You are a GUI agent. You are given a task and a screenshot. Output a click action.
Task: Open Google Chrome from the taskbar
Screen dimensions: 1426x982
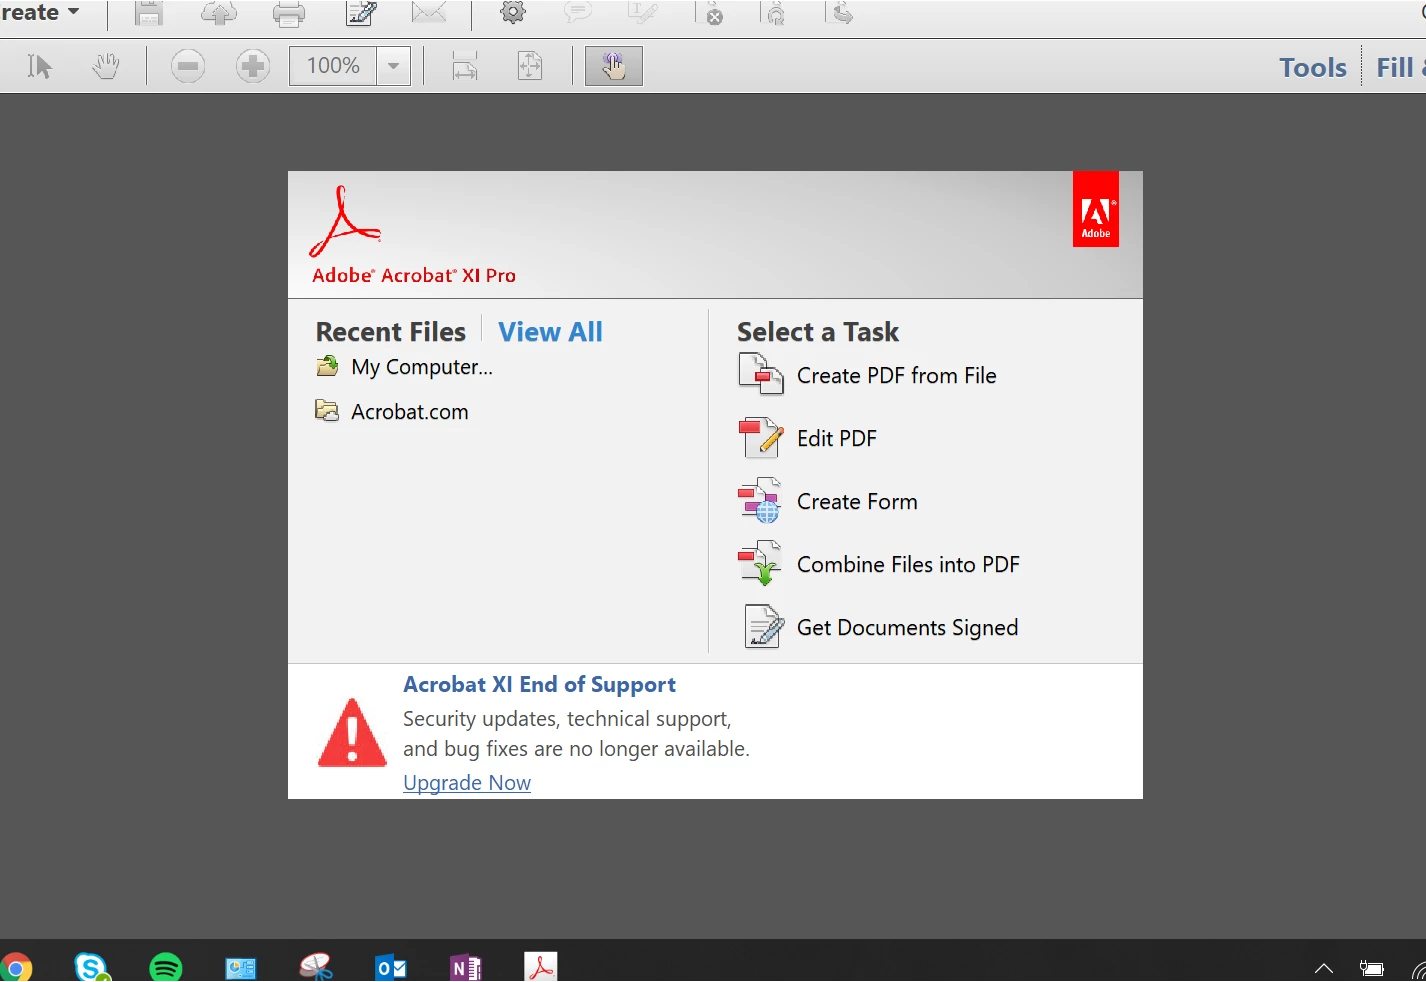click(16, 967)
